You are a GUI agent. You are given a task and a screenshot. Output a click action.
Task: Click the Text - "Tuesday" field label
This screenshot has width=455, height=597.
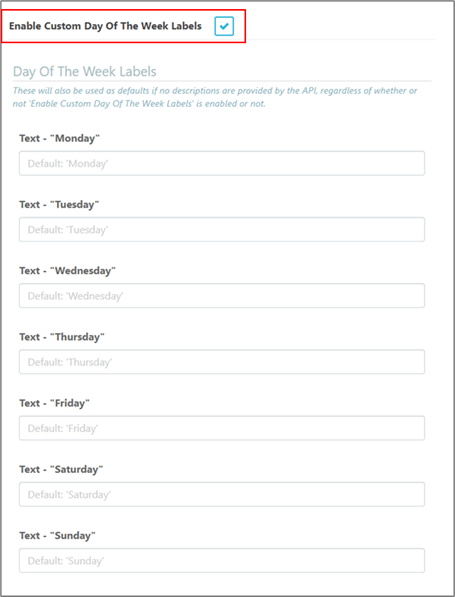[x=59, y=204]
